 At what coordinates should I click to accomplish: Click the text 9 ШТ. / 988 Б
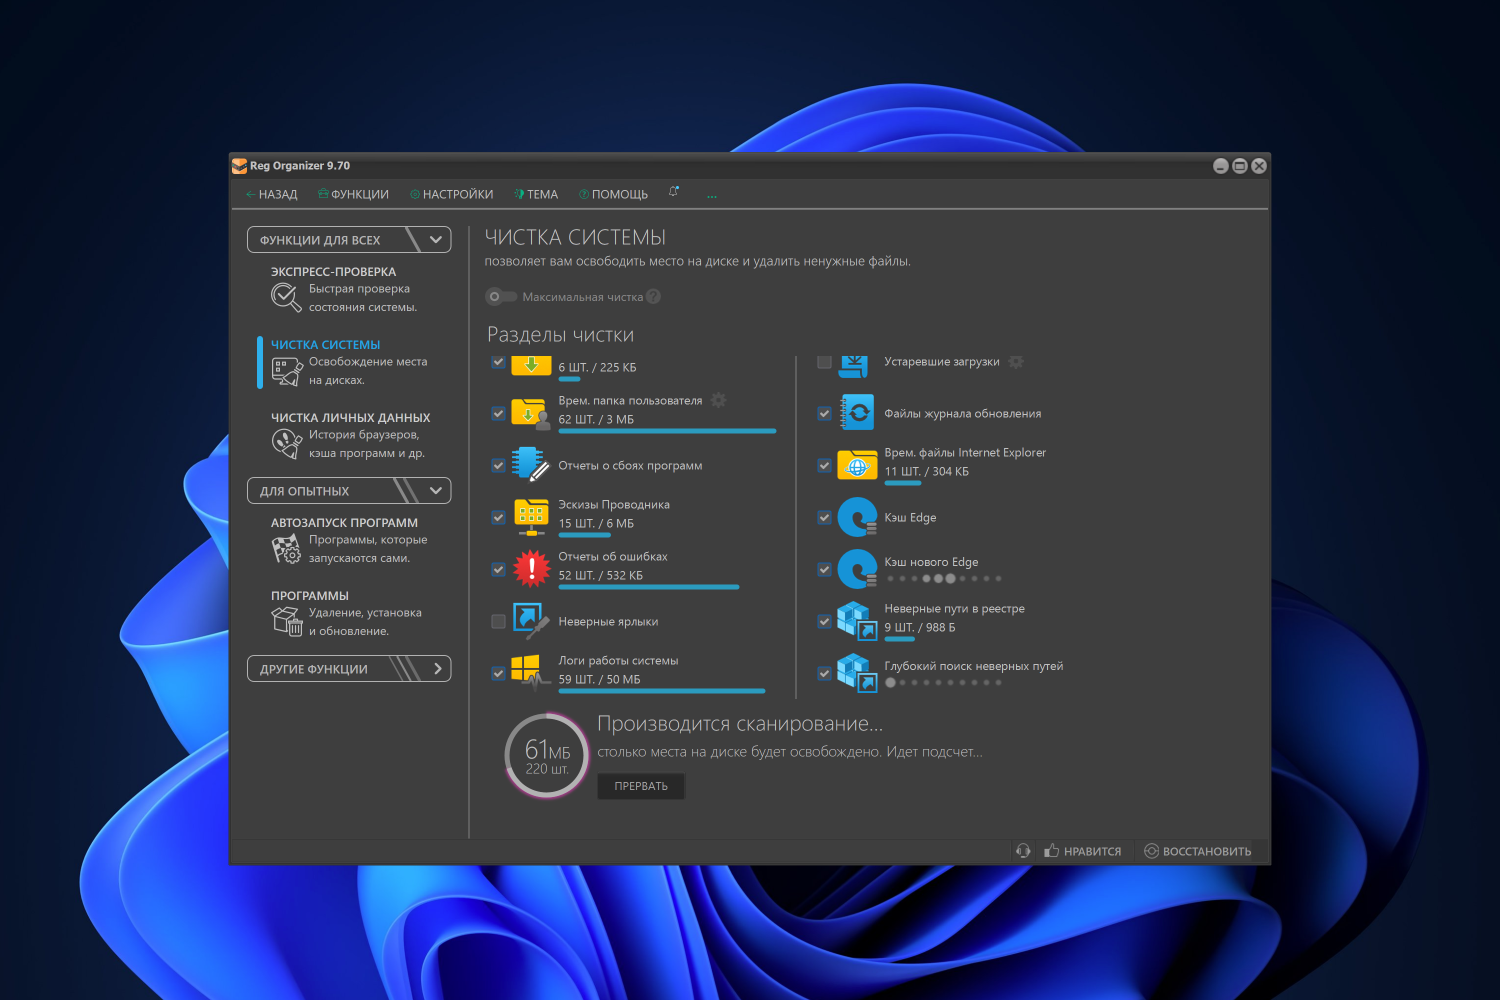(920, 627)
